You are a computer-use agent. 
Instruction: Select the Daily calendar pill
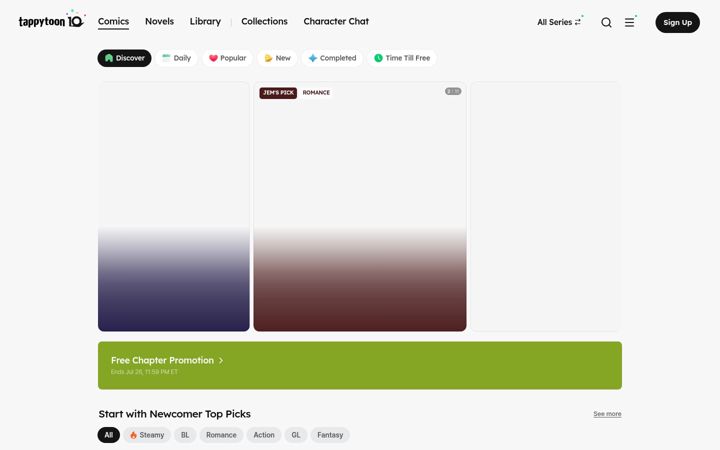click(176, 58)
